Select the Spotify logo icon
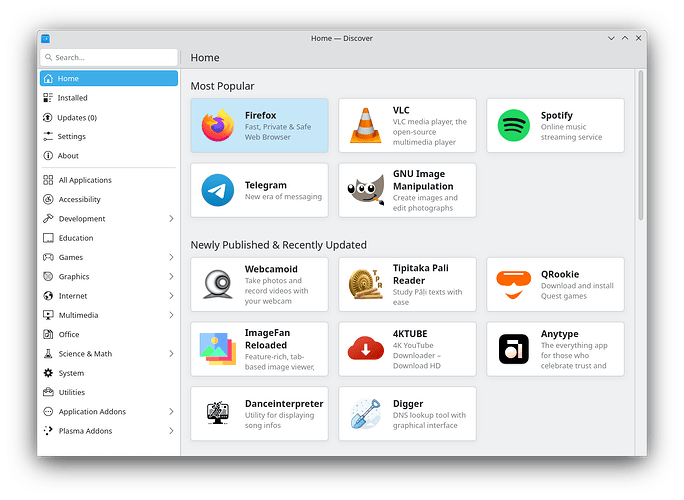The image size is (684, 500). point(513,125)
